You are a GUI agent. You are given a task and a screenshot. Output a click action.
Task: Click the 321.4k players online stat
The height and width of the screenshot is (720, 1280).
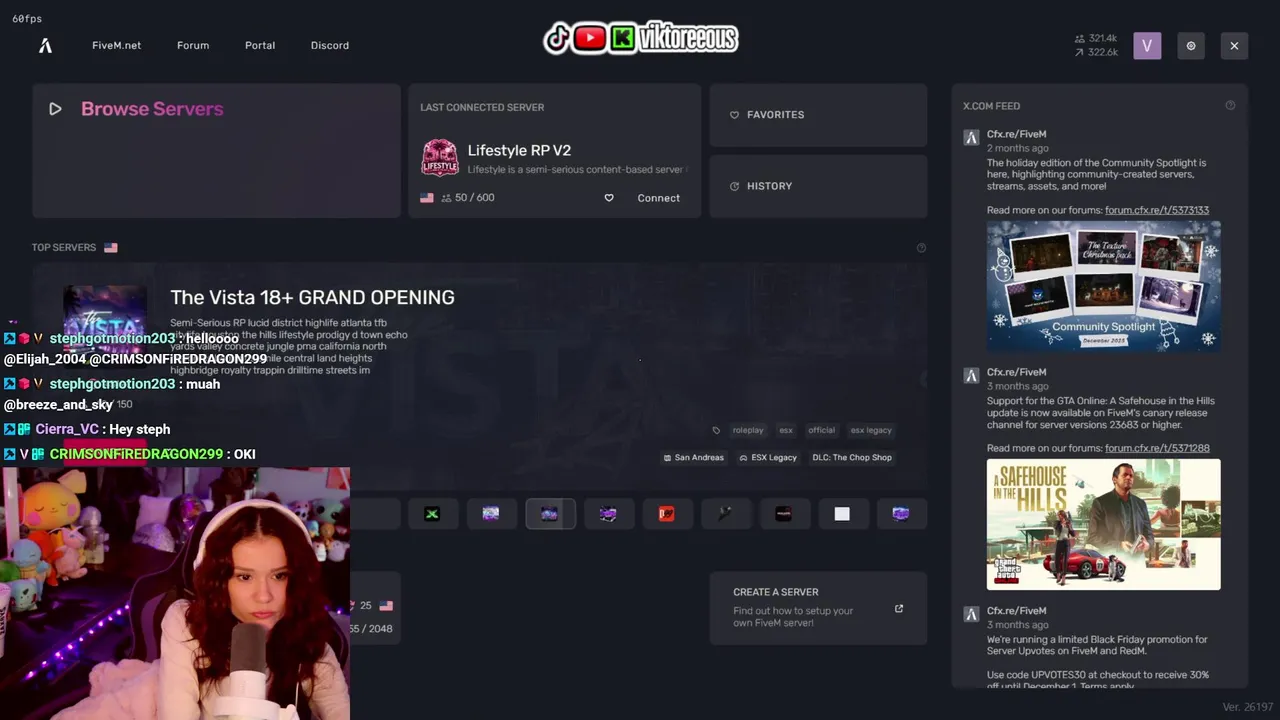[1096, 38]
